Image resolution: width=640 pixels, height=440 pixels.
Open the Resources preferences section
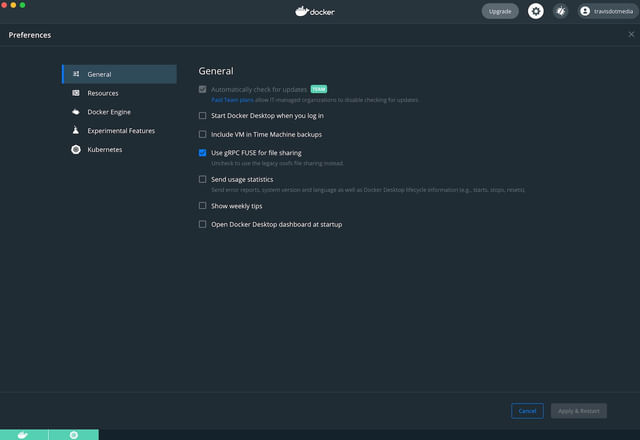click(102, 93)
